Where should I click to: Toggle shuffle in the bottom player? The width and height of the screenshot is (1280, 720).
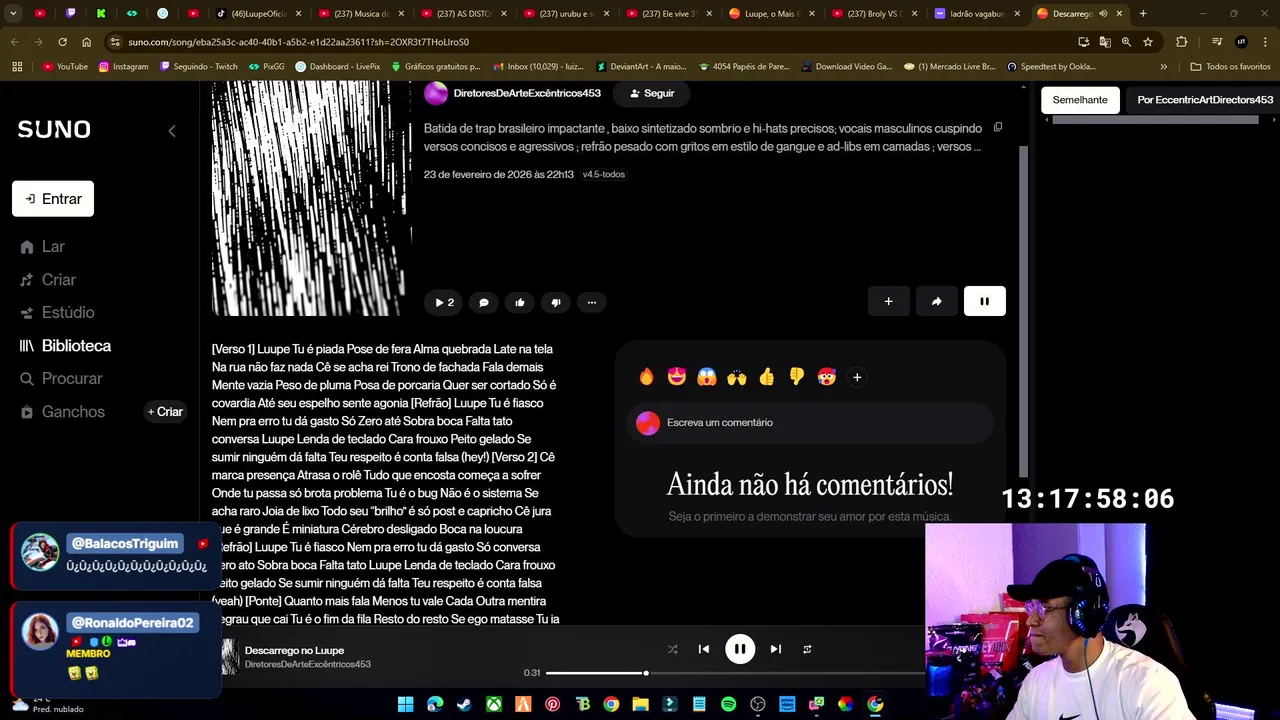coord(672,649)
